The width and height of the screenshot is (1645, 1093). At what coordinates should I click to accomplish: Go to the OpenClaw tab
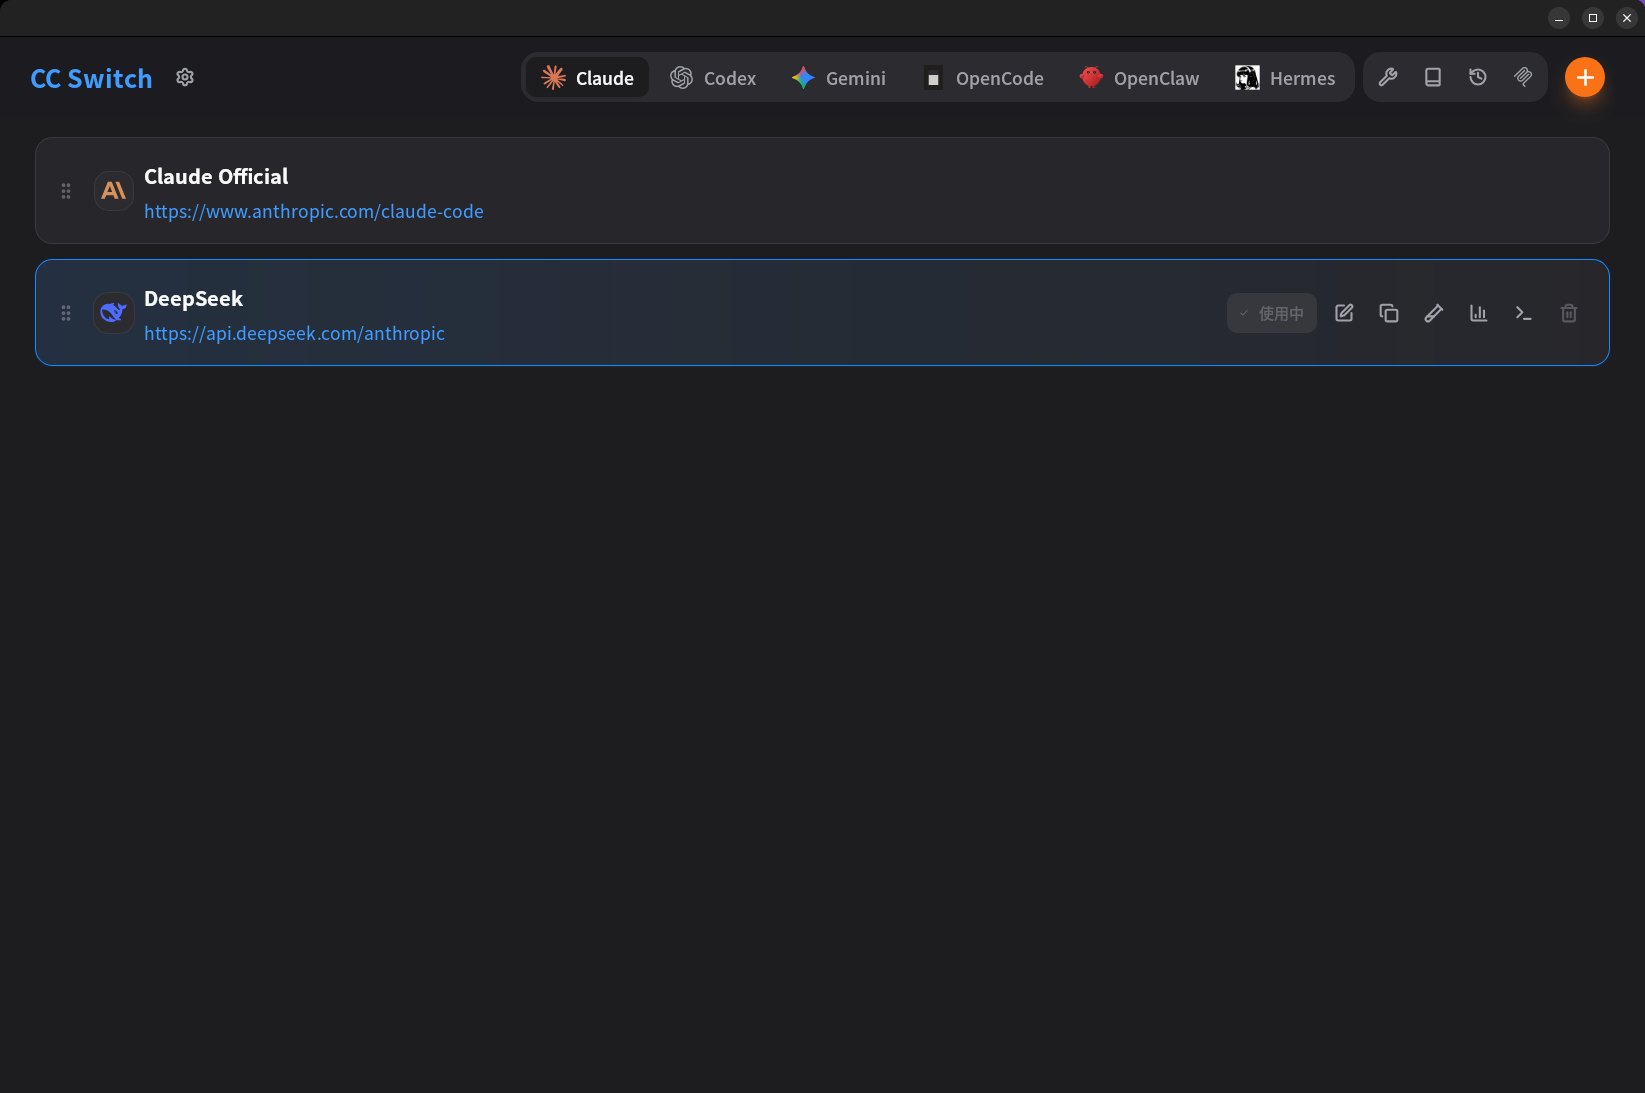(1140, 77)
